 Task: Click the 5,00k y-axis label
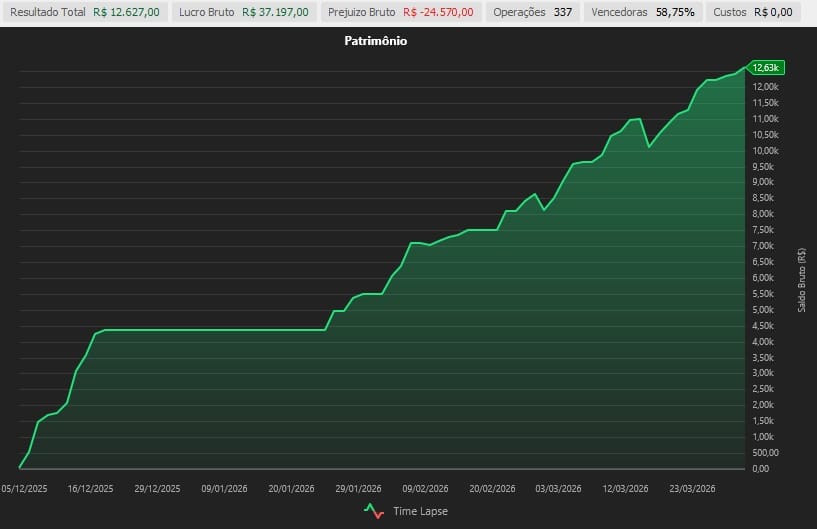[763, 310]
